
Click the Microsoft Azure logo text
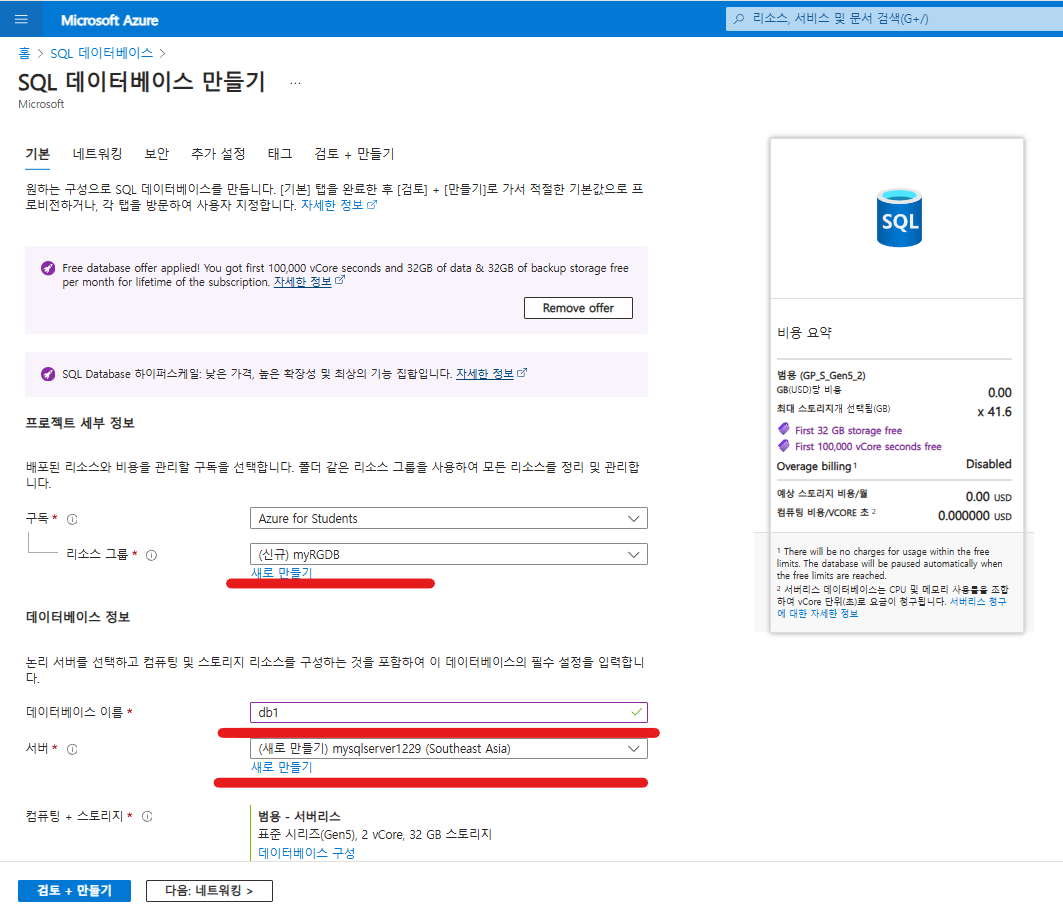point(110,20)
